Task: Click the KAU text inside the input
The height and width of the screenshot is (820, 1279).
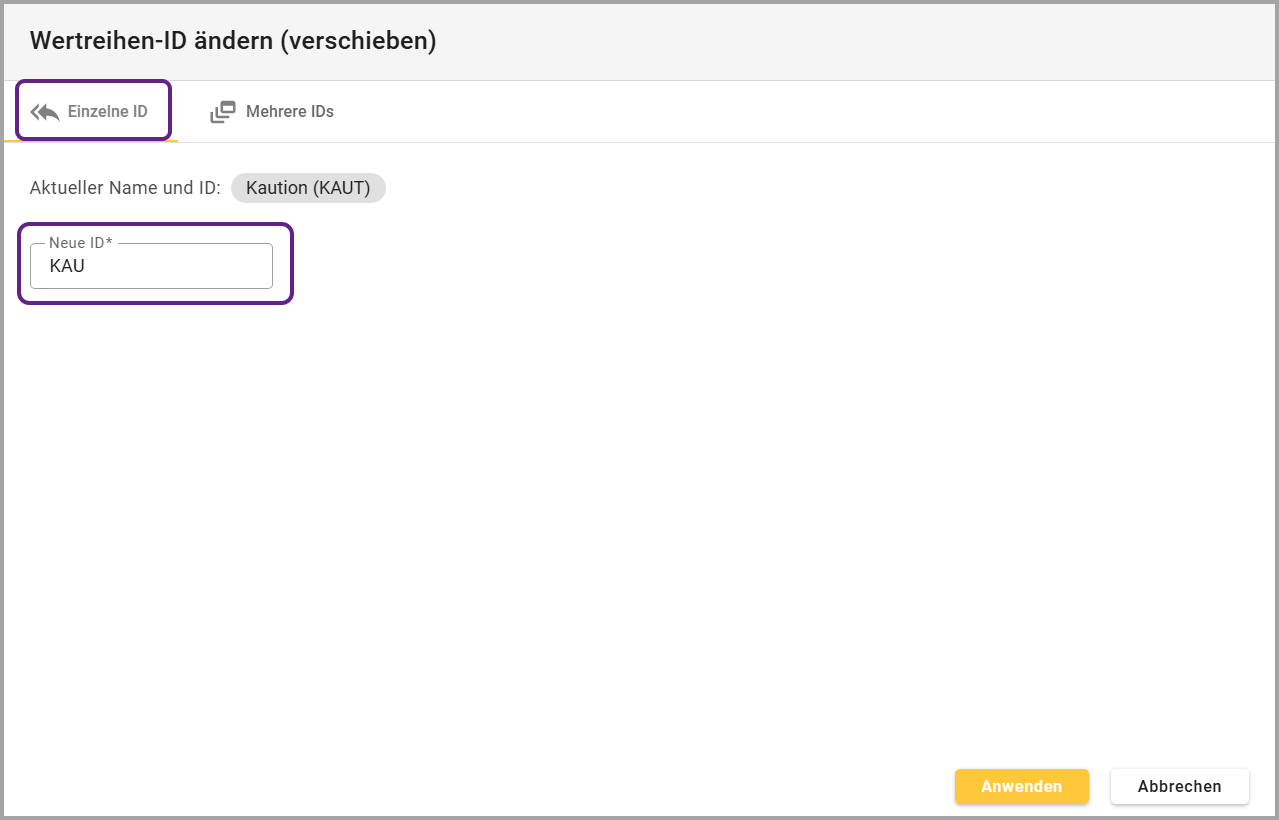Action: (67, 267)
